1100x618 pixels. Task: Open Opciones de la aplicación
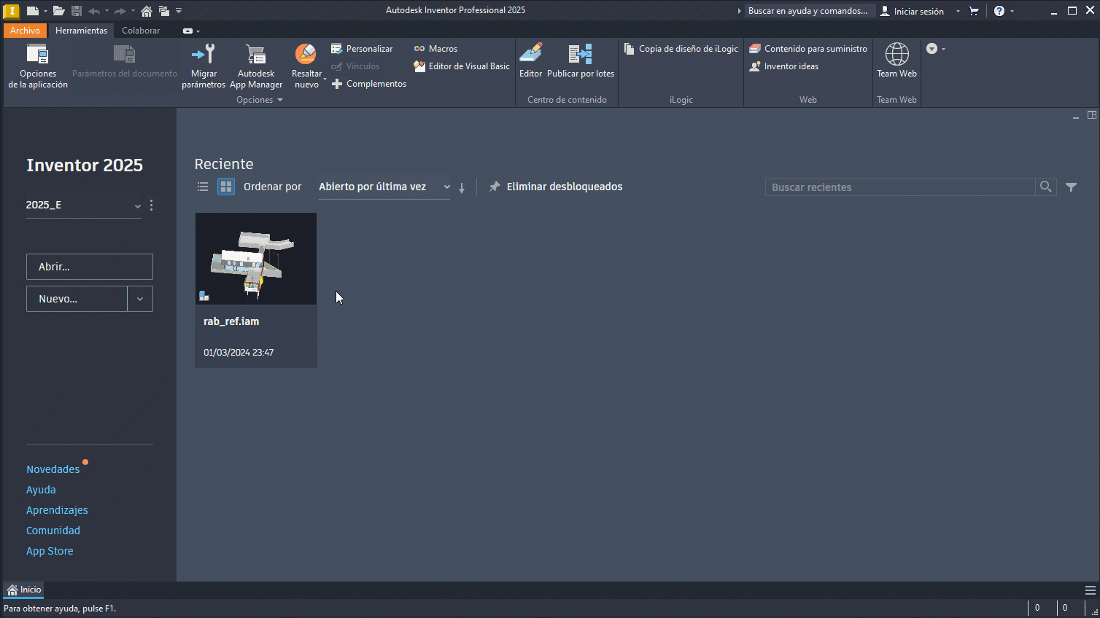coord(38,66)
